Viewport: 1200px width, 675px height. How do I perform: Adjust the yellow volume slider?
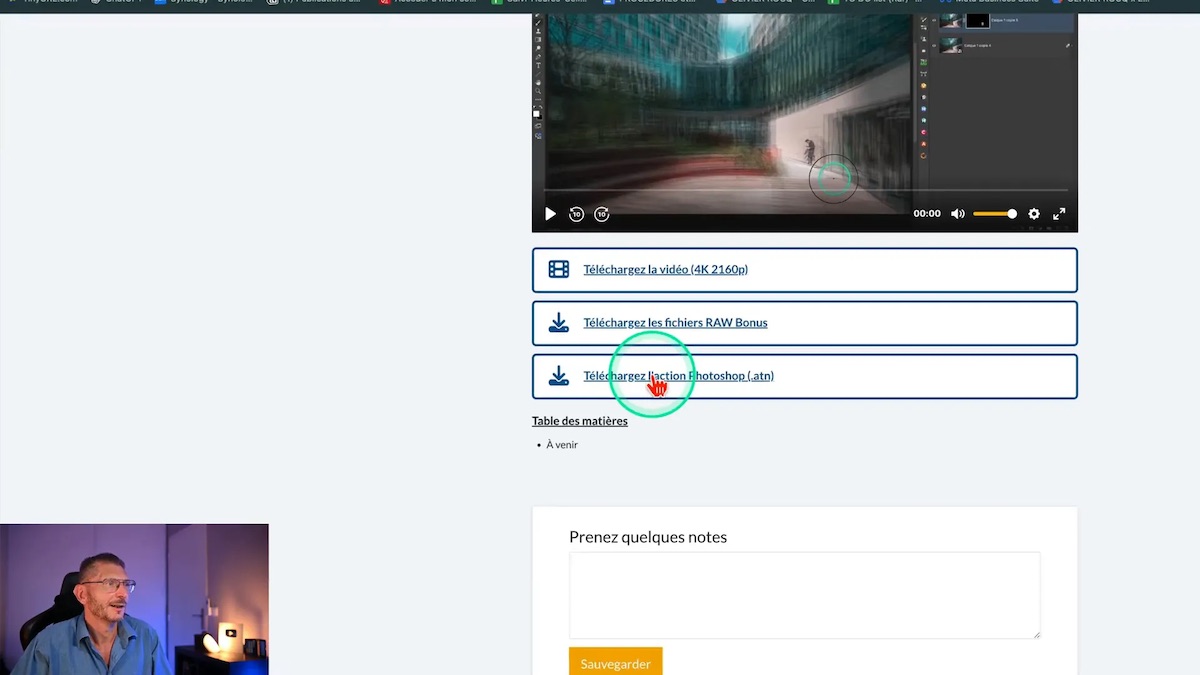point(995,214)
